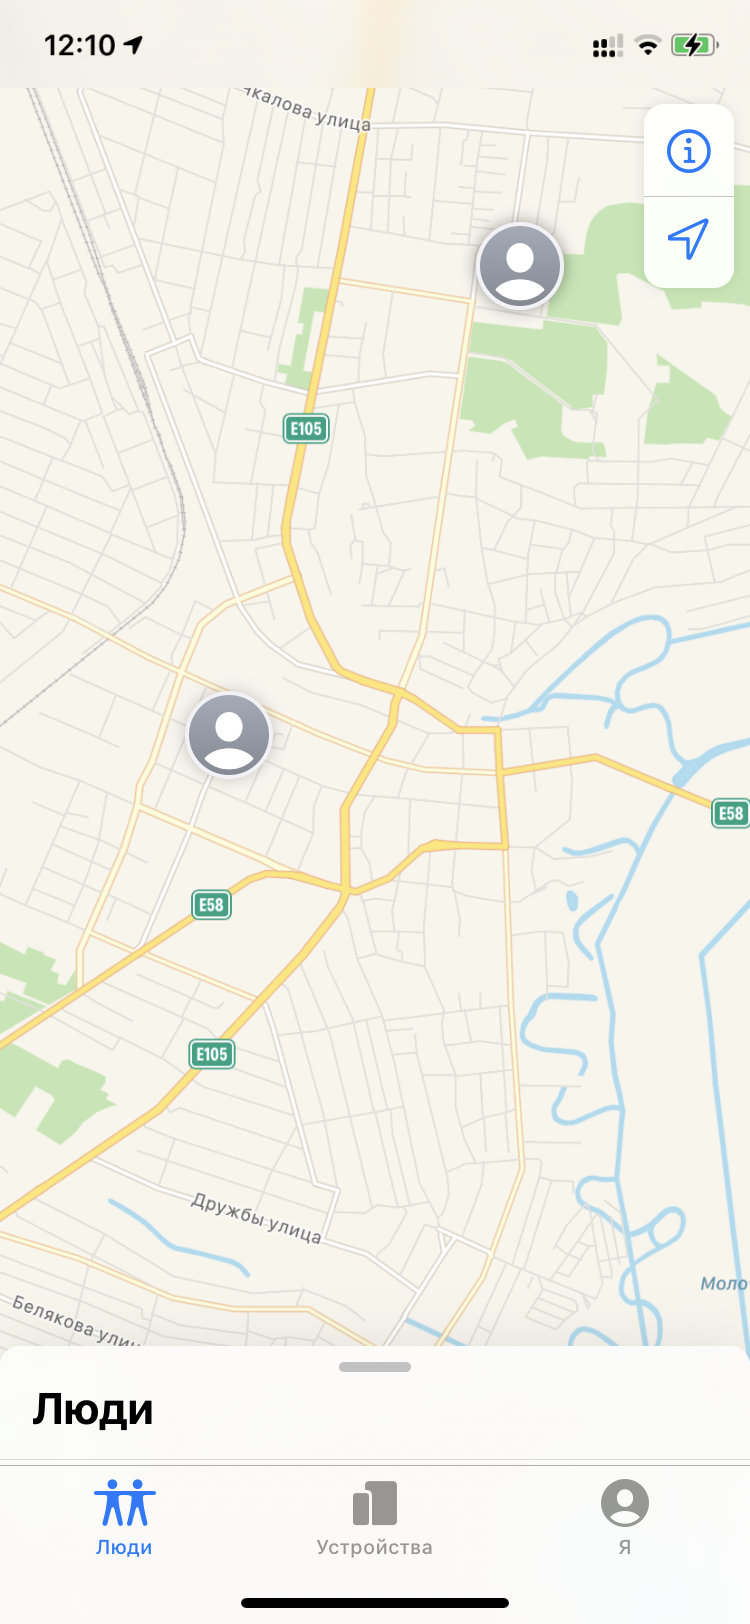Tap the E58 marker below the left avatar

point(211,905)
